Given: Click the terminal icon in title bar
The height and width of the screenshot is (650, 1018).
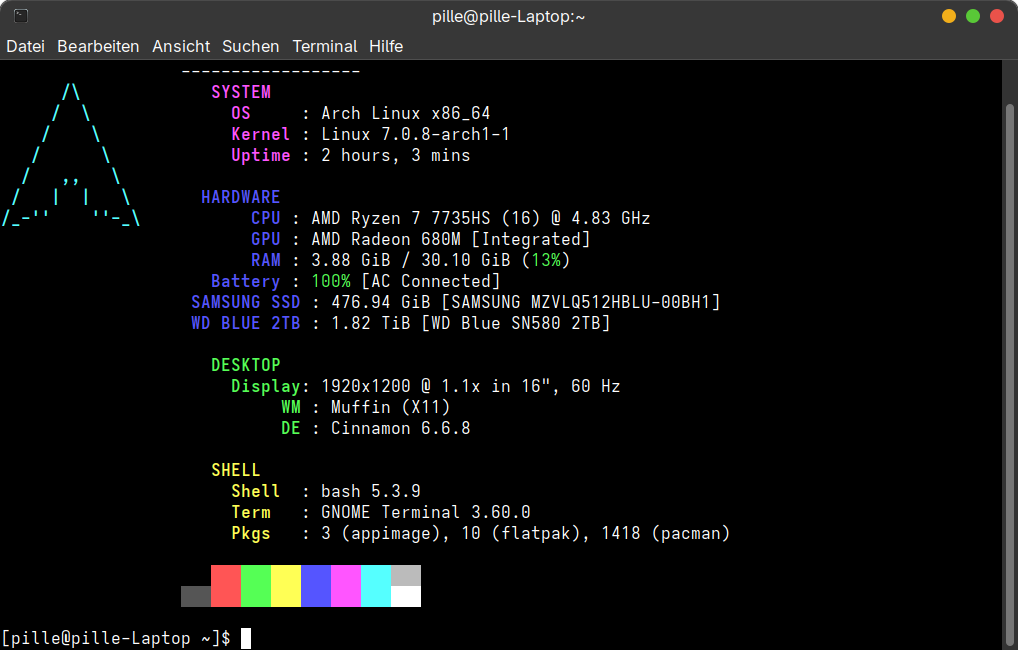Looking at the screenshot, I should [x=21, y=16].
